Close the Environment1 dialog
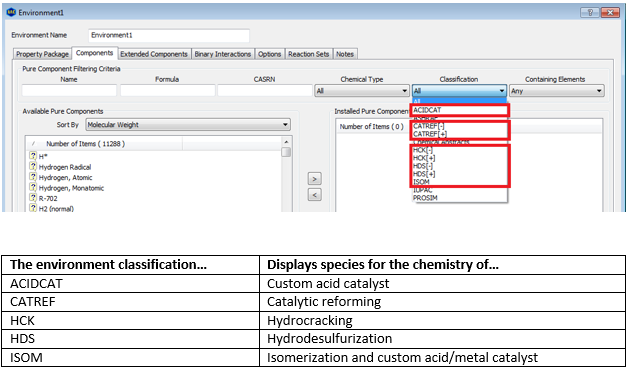The image size is (630, 371). [x=610, y=13]
